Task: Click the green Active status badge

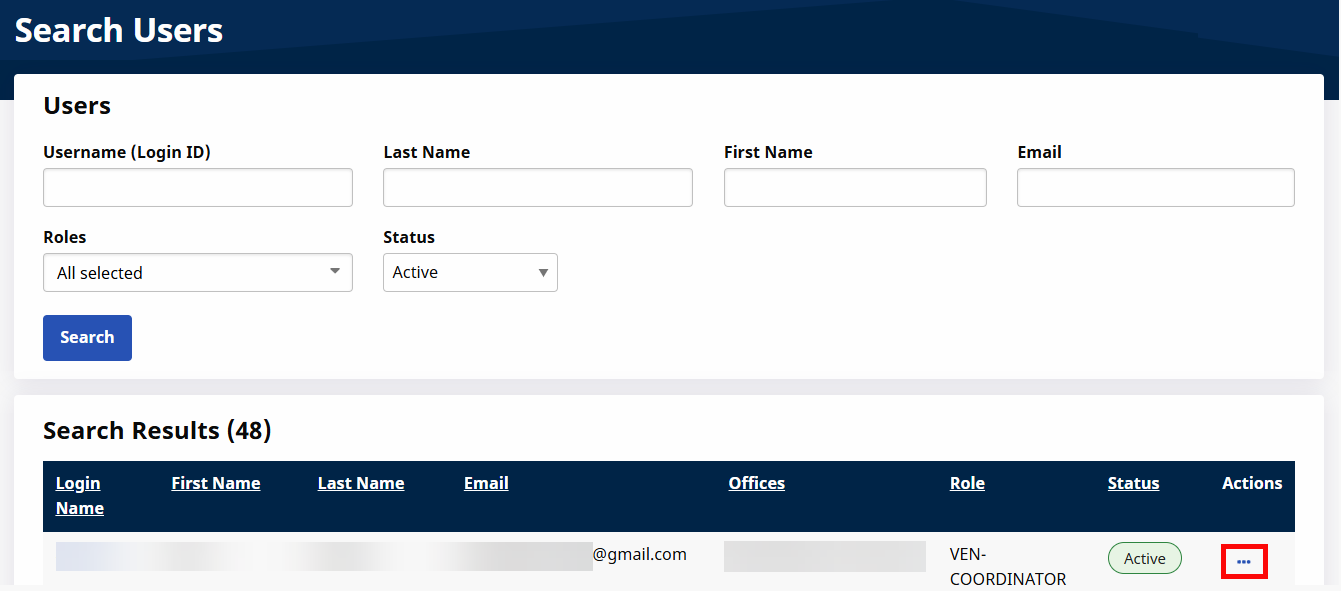Action: [1144, 559]
